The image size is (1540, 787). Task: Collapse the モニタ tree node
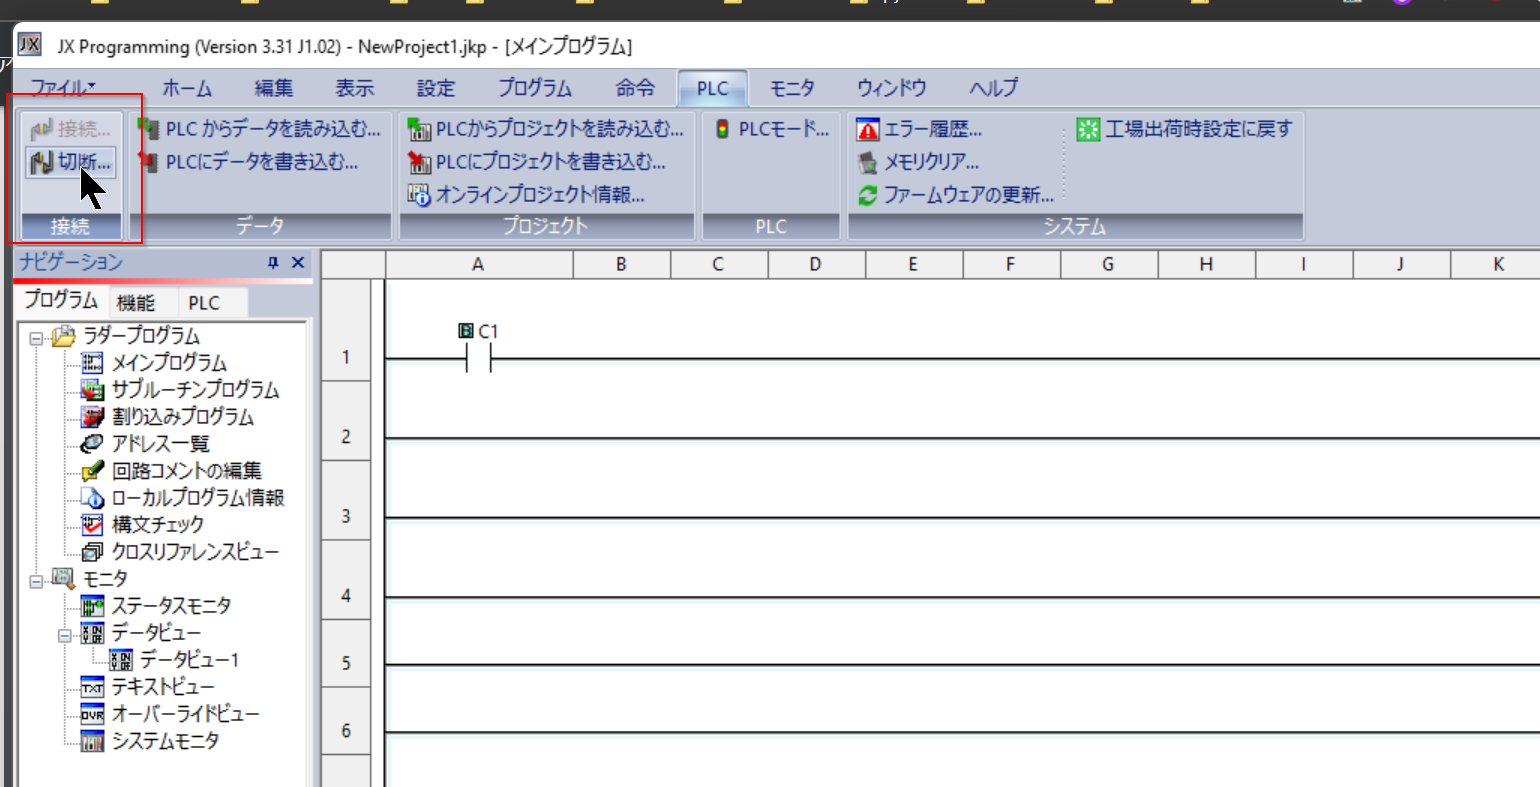point(37,580)
